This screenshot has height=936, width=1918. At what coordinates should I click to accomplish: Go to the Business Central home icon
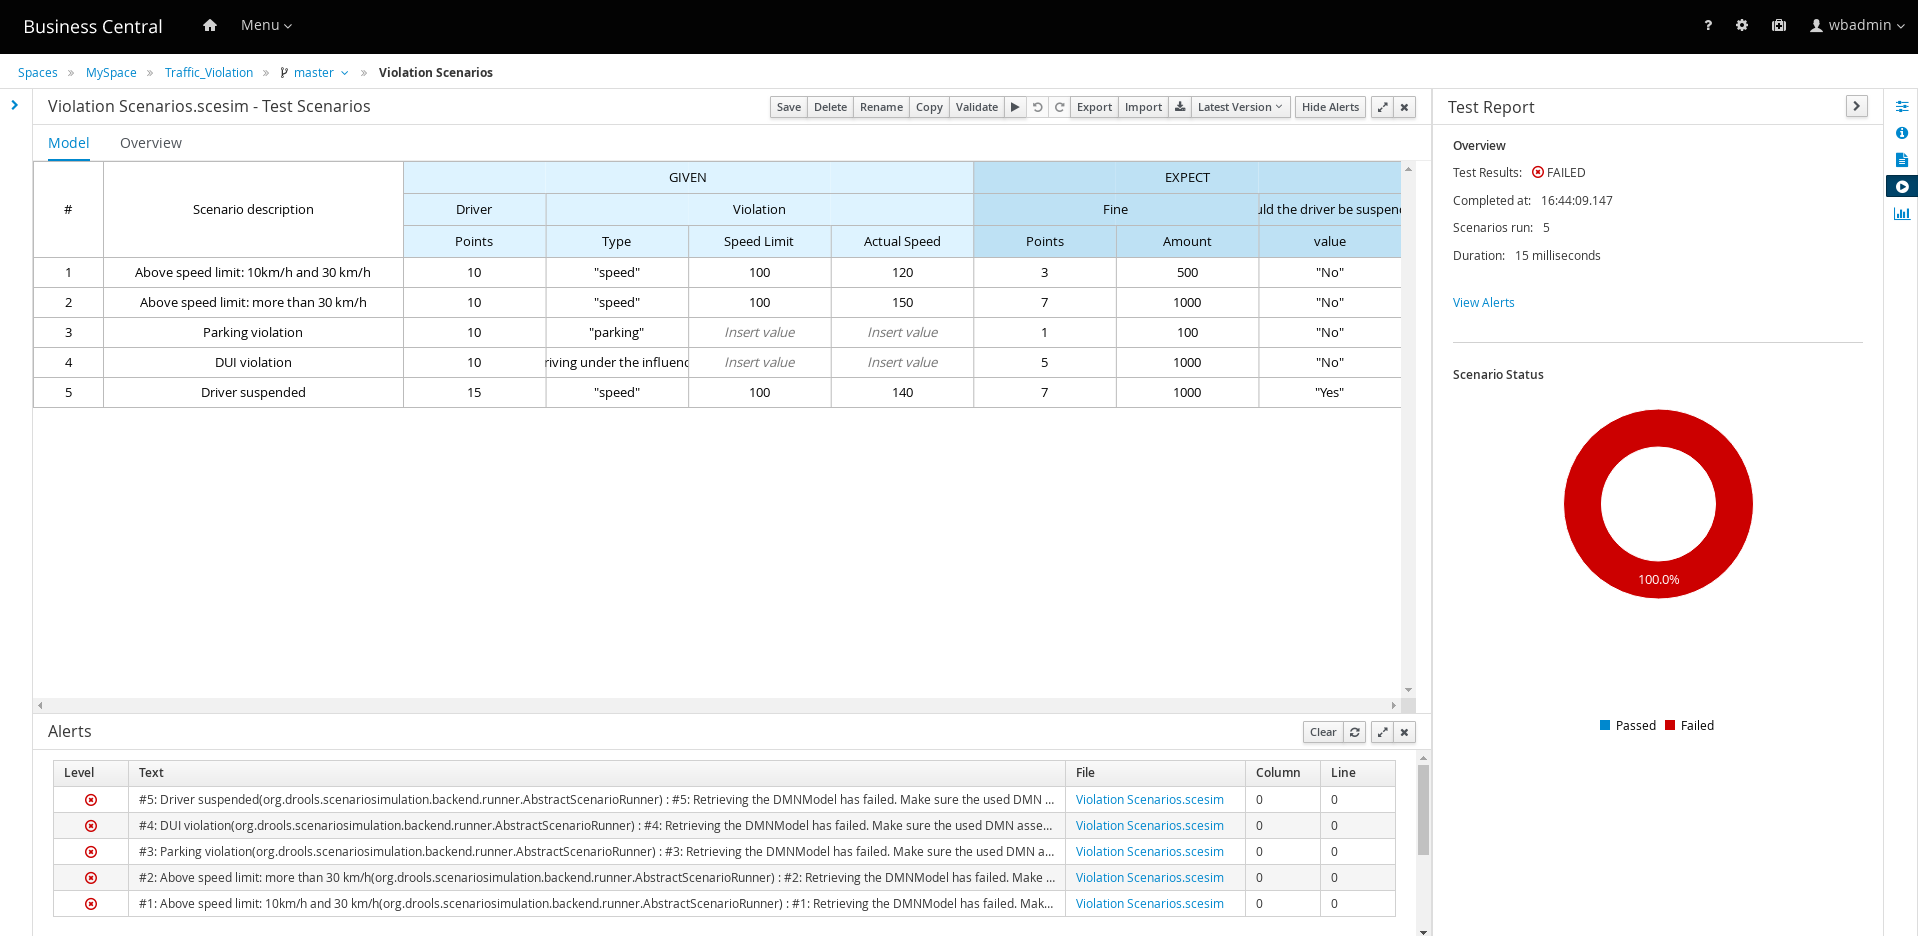coord(210,26)
